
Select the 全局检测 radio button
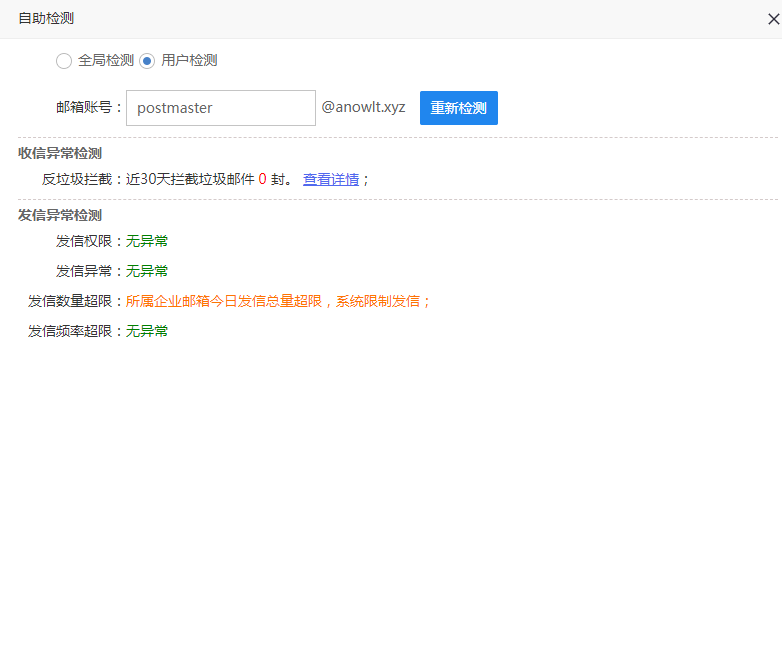(x=64, y=61)
